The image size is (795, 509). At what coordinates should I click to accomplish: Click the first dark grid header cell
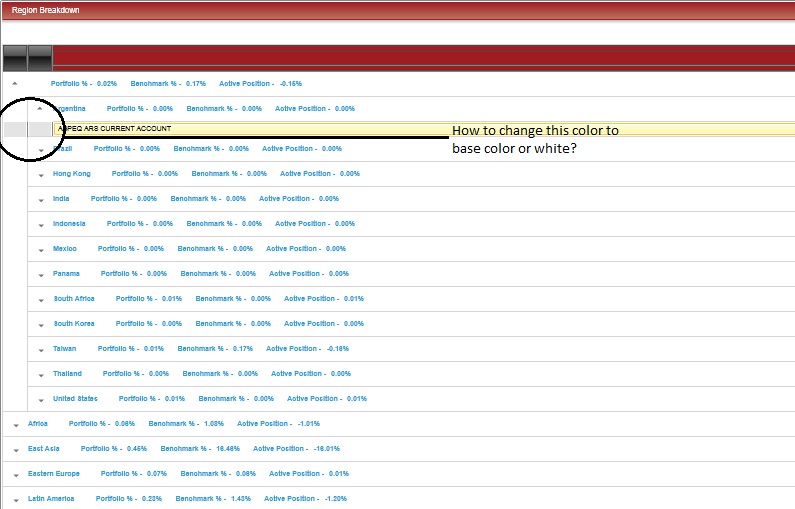tap(15, 58)
